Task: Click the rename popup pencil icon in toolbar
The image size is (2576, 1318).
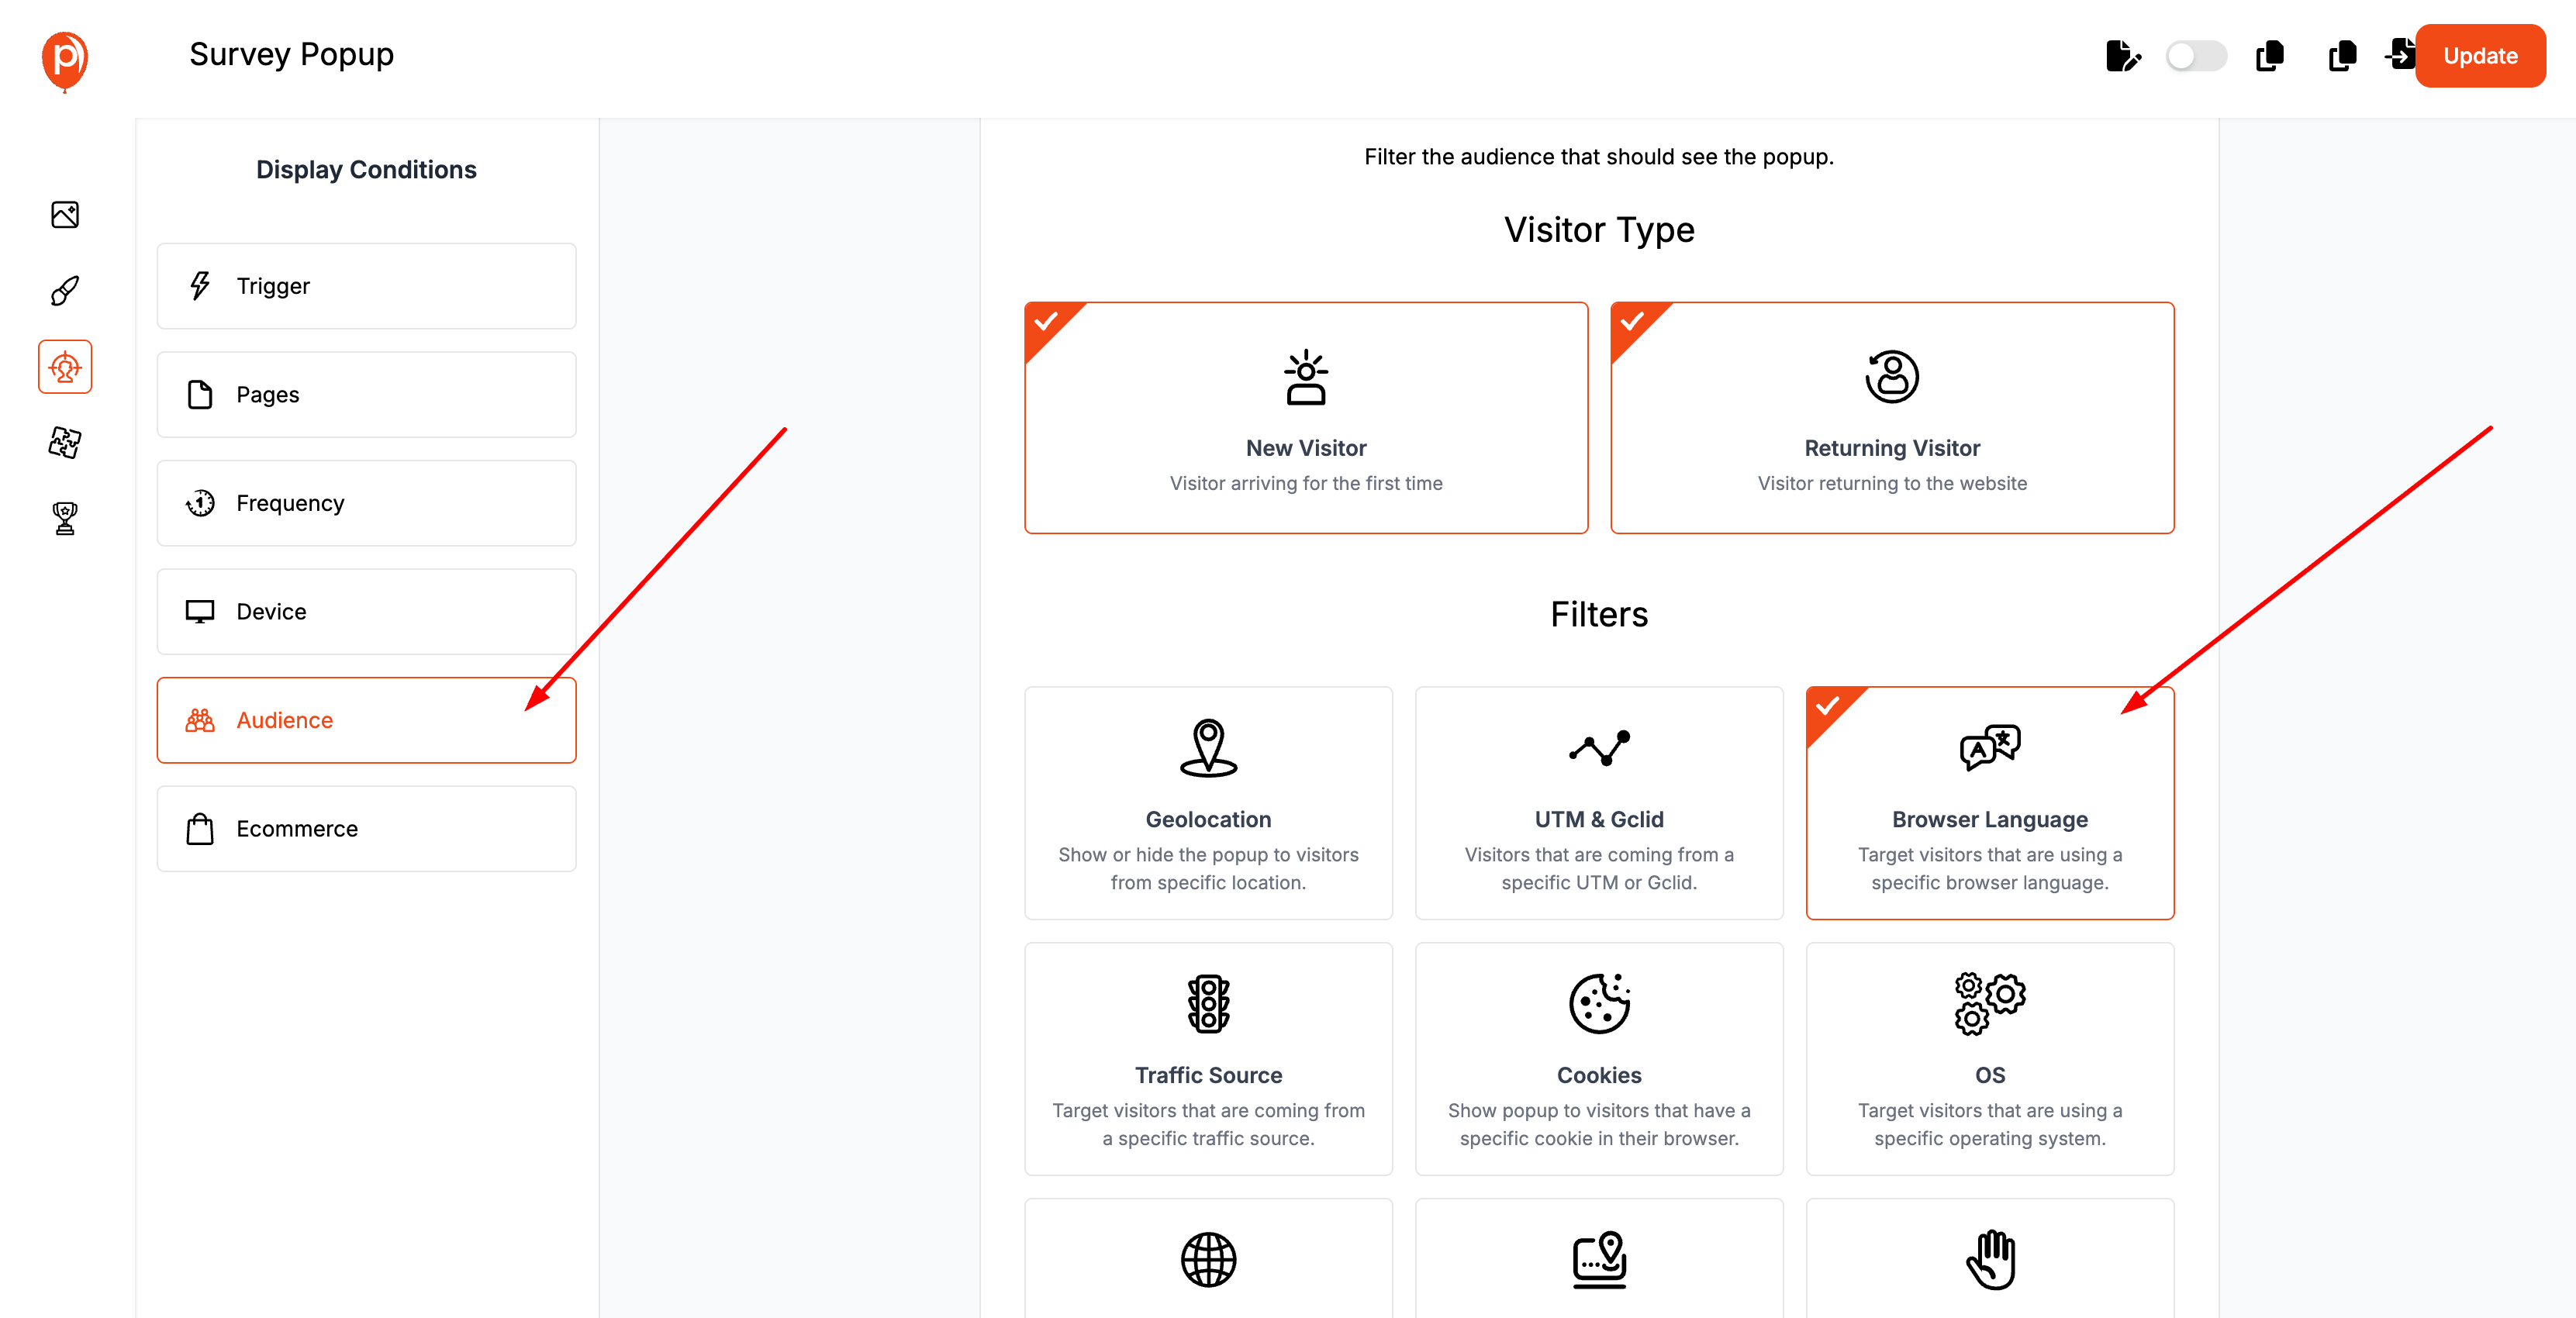Action: [x=2124, y=56]
